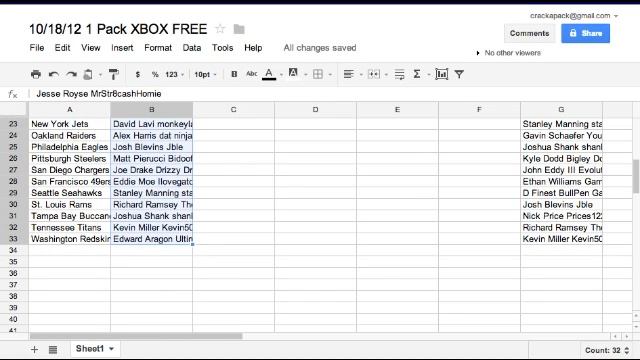Click the Redo arrow icon
The image size is (640, 360).
[71, 74]
